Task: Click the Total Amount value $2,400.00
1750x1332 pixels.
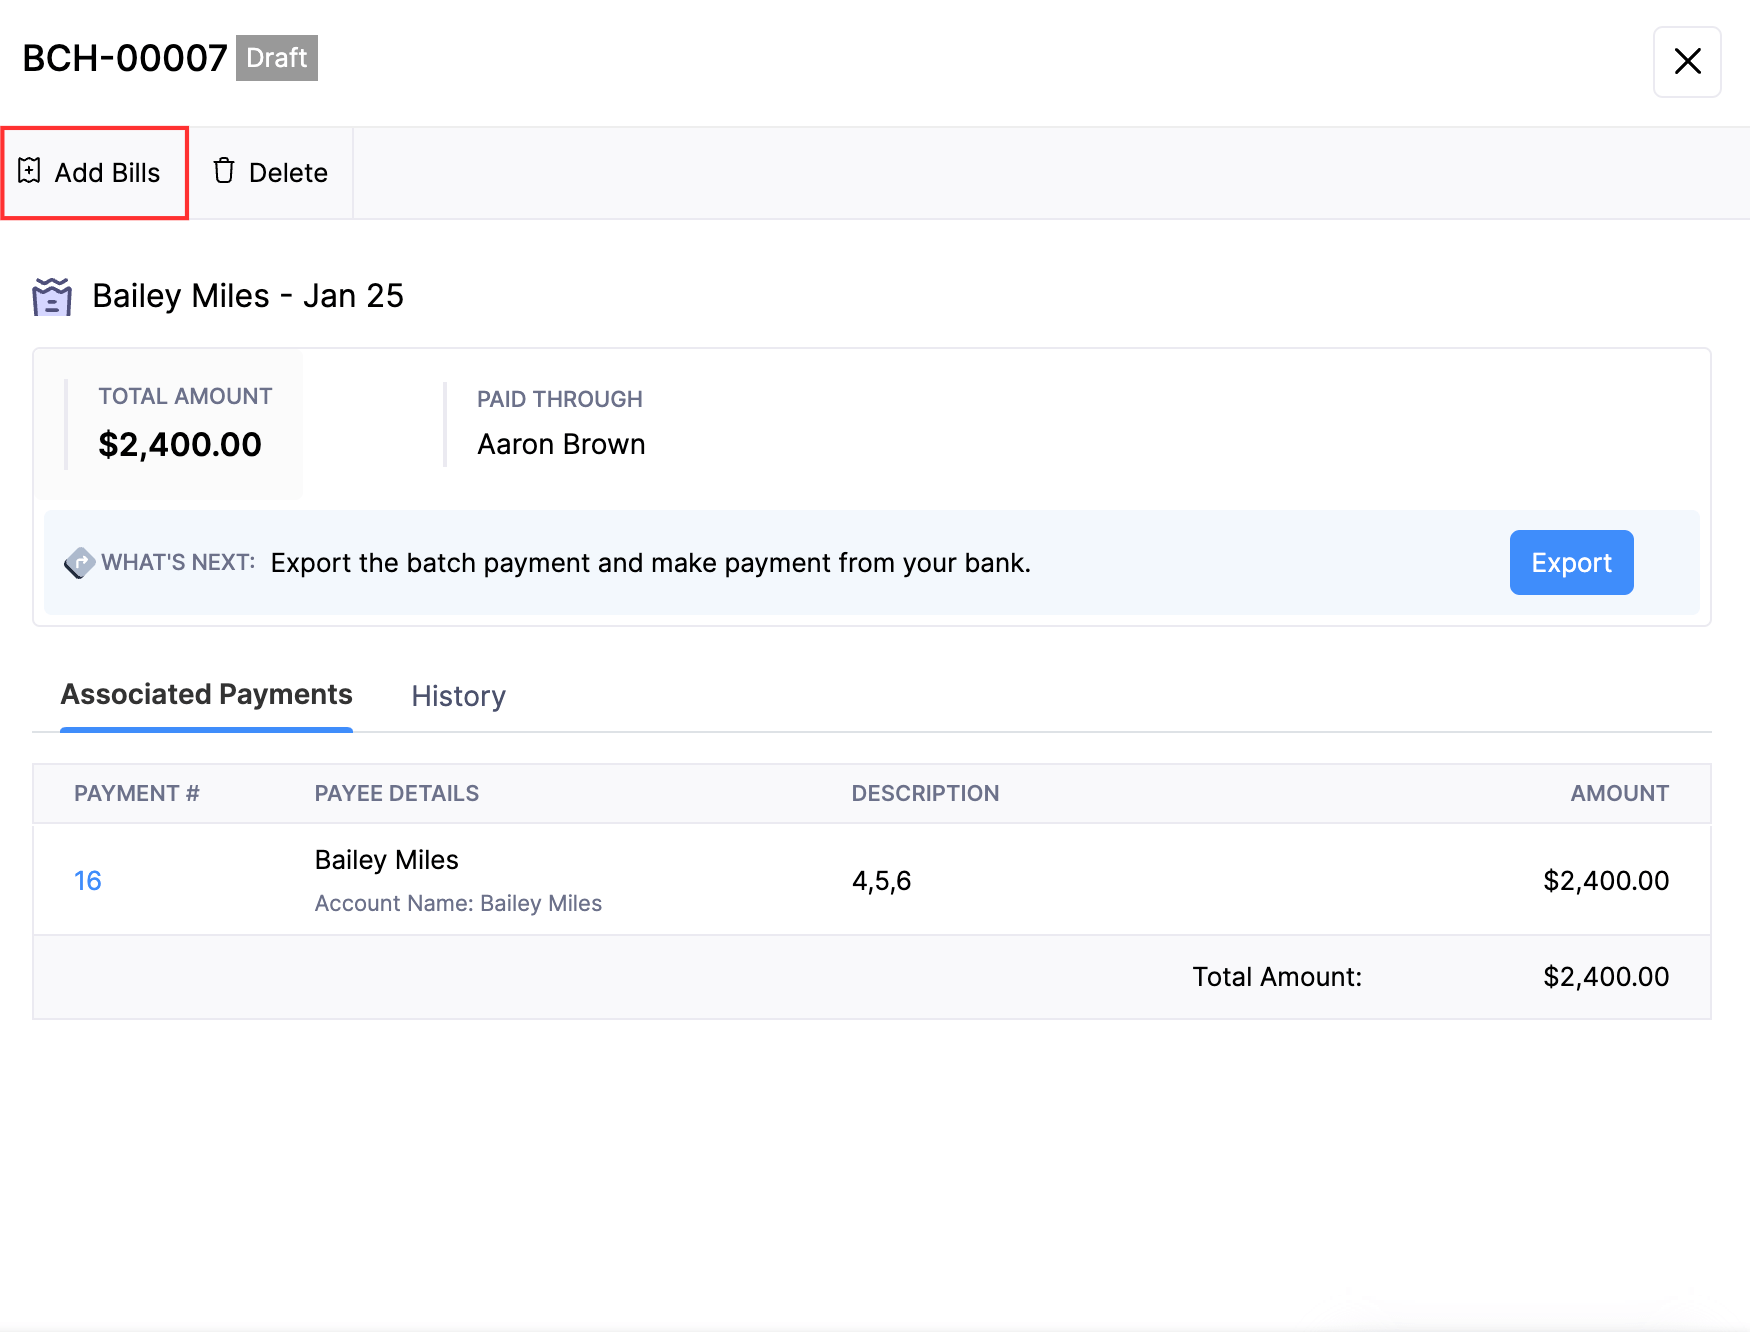Action: pos(1606,976)
